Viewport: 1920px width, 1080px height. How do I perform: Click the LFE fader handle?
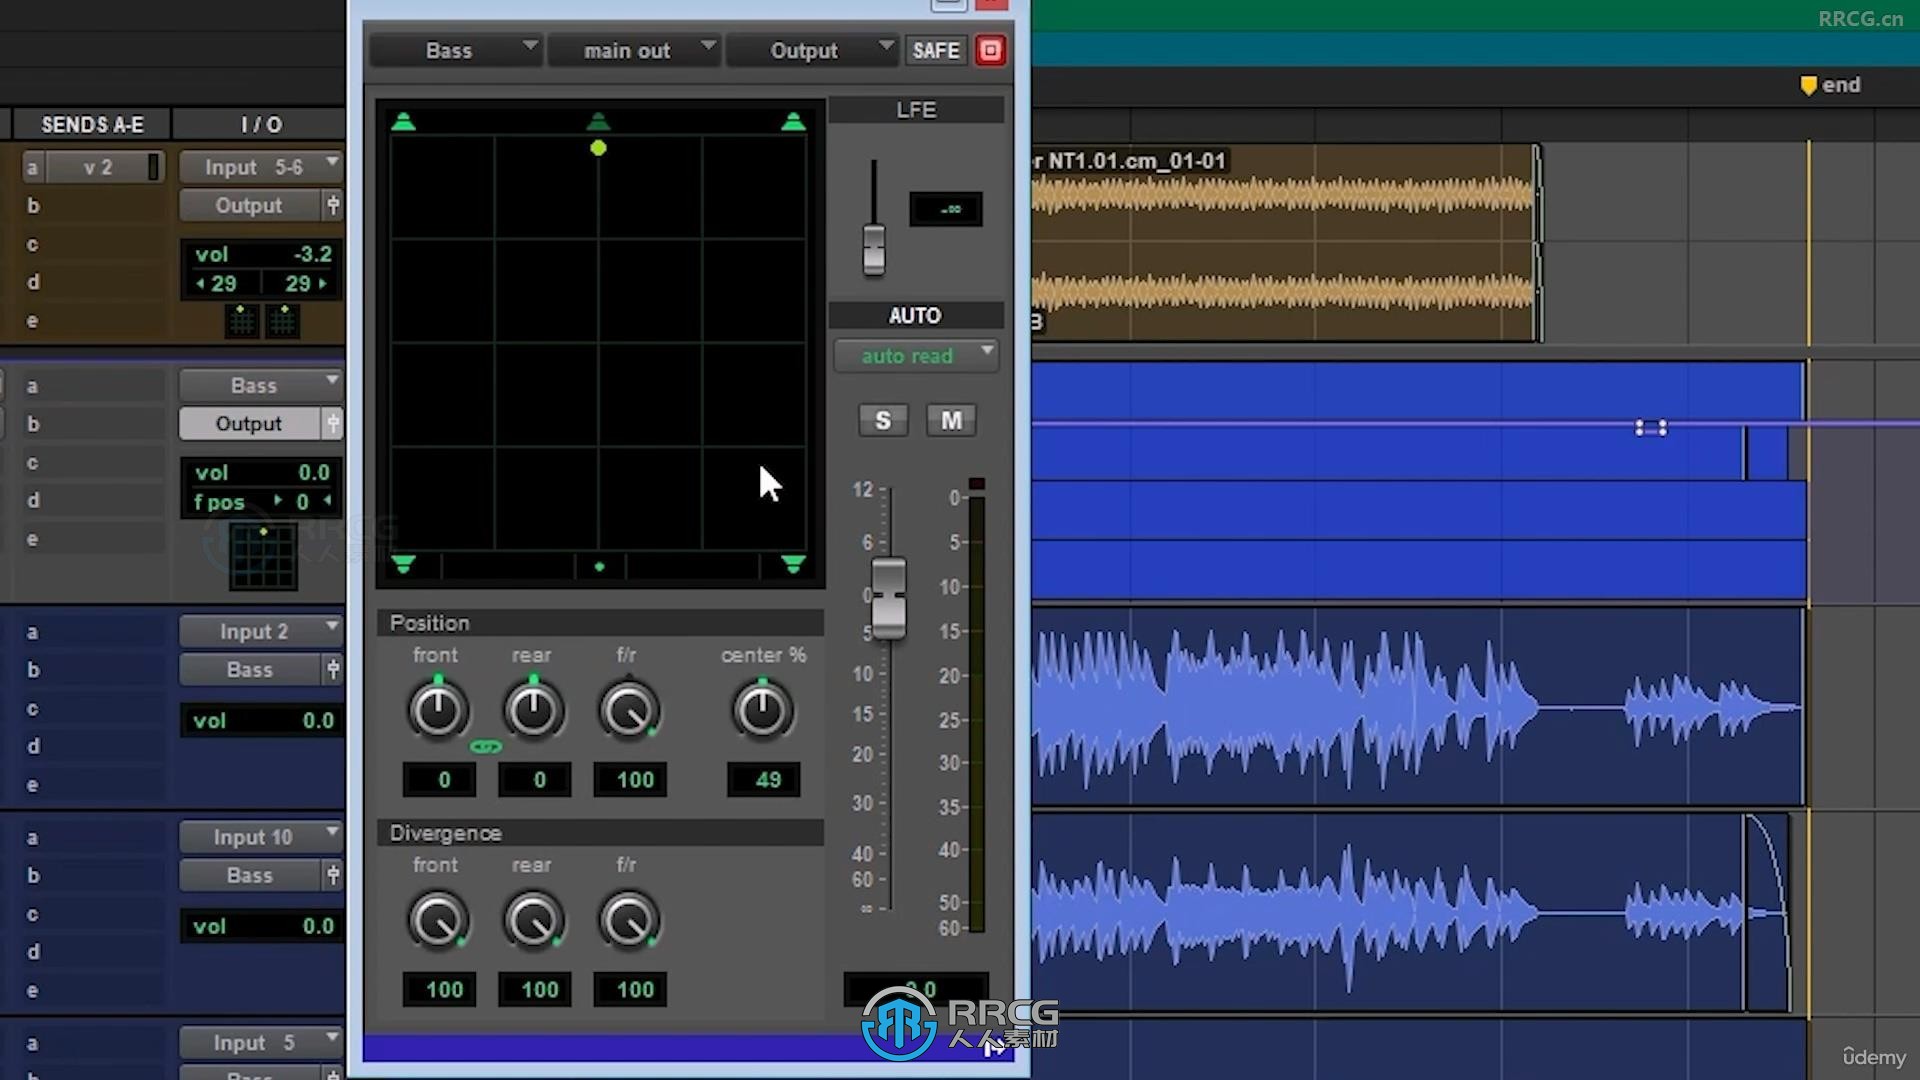tap(874, 248)
